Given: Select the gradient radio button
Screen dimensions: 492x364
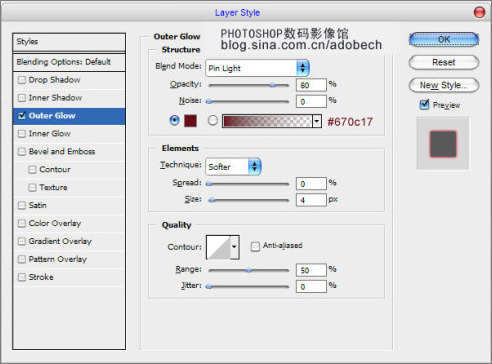Looking at the screenshot, I should coord(213,120).
